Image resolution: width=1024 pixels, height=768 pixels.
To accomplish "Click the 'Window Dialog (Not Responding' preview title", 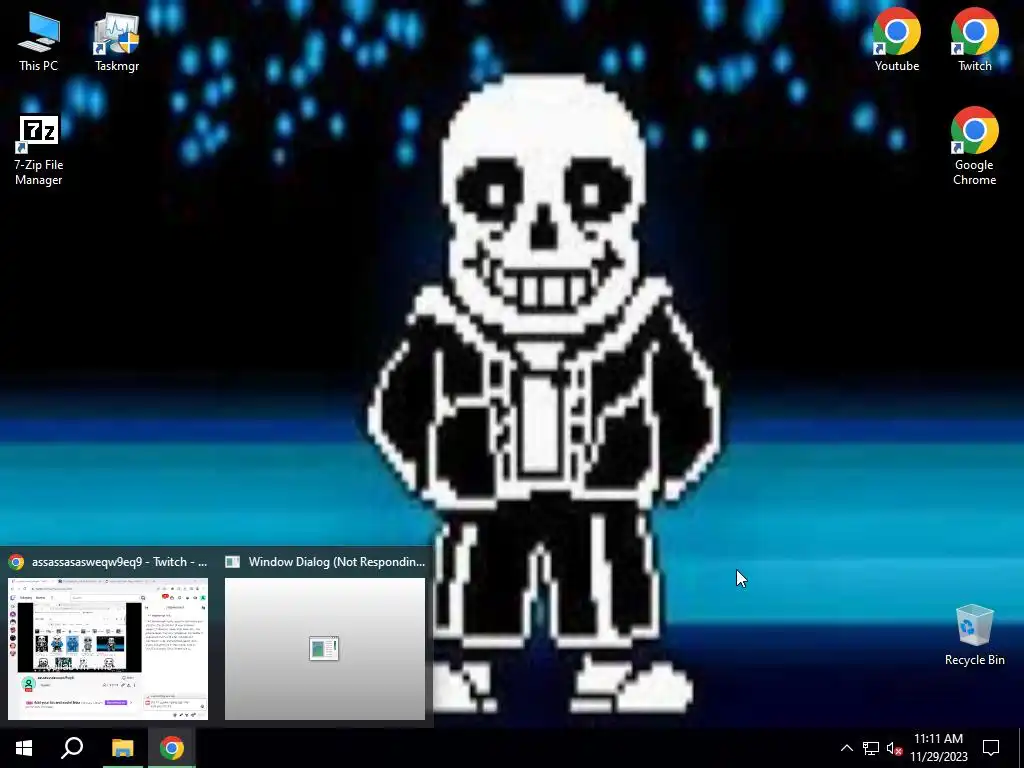I will [x=336, y=562].
